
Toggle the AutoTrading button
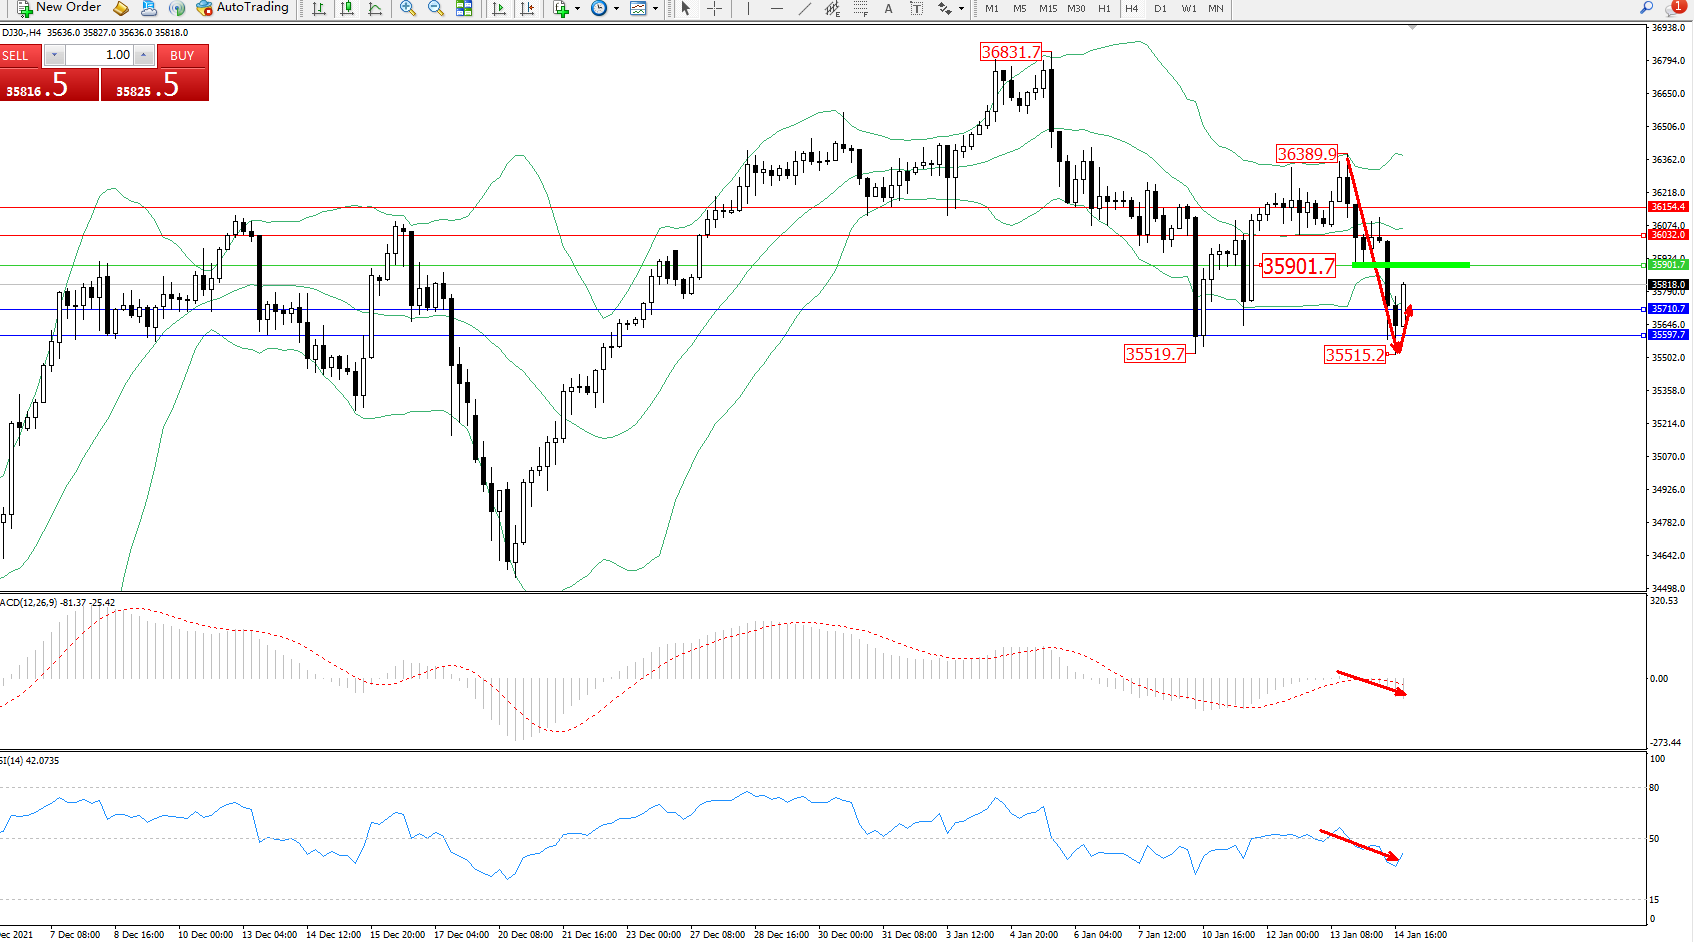[x=242, y=8]
